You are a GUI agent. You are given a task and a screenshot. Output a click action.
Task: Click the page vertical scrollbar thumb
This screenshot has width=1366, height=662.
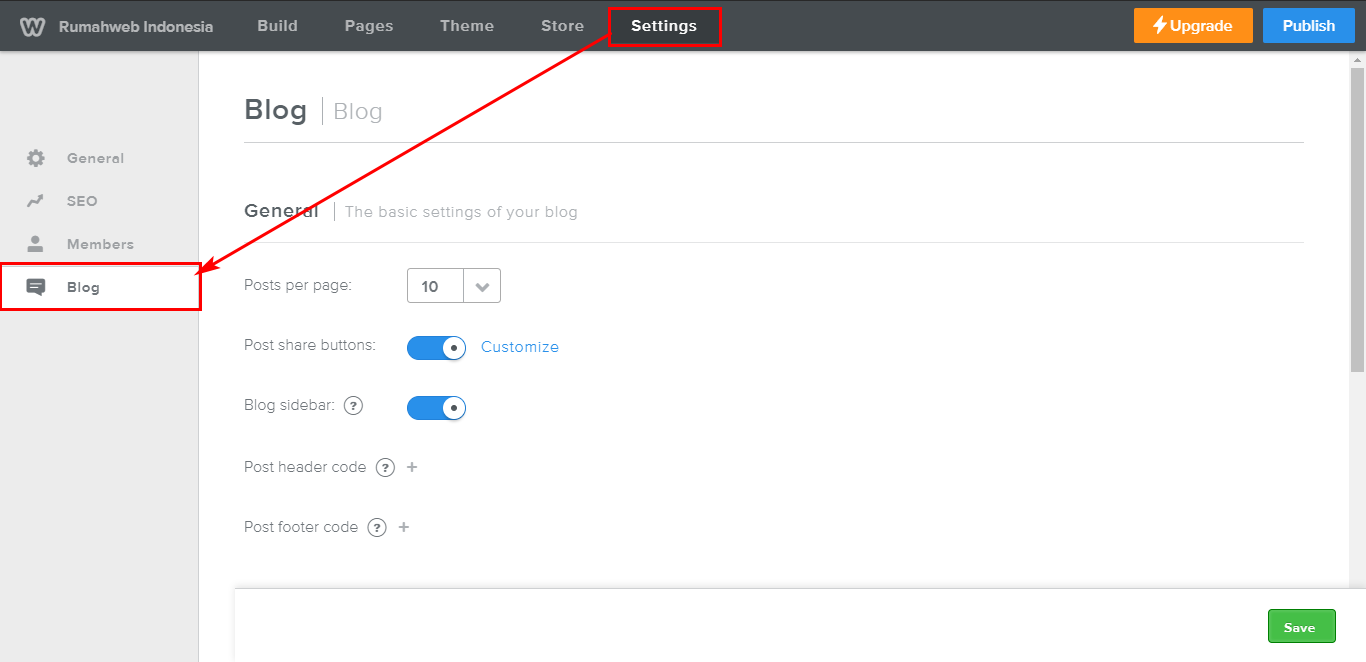(x=1357, y=220)
